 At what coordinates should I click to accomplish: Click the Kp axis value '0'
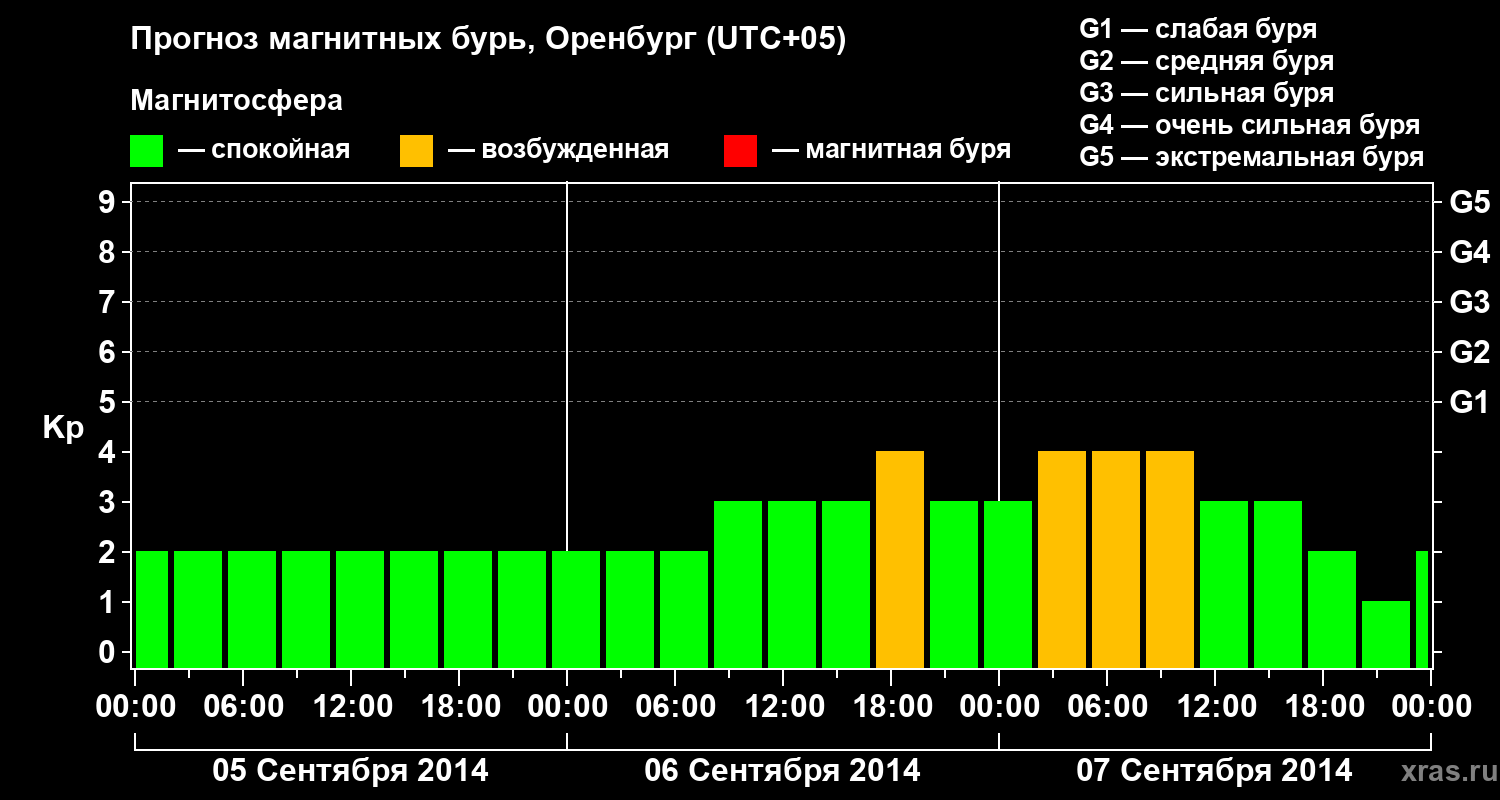coord(109,652)
